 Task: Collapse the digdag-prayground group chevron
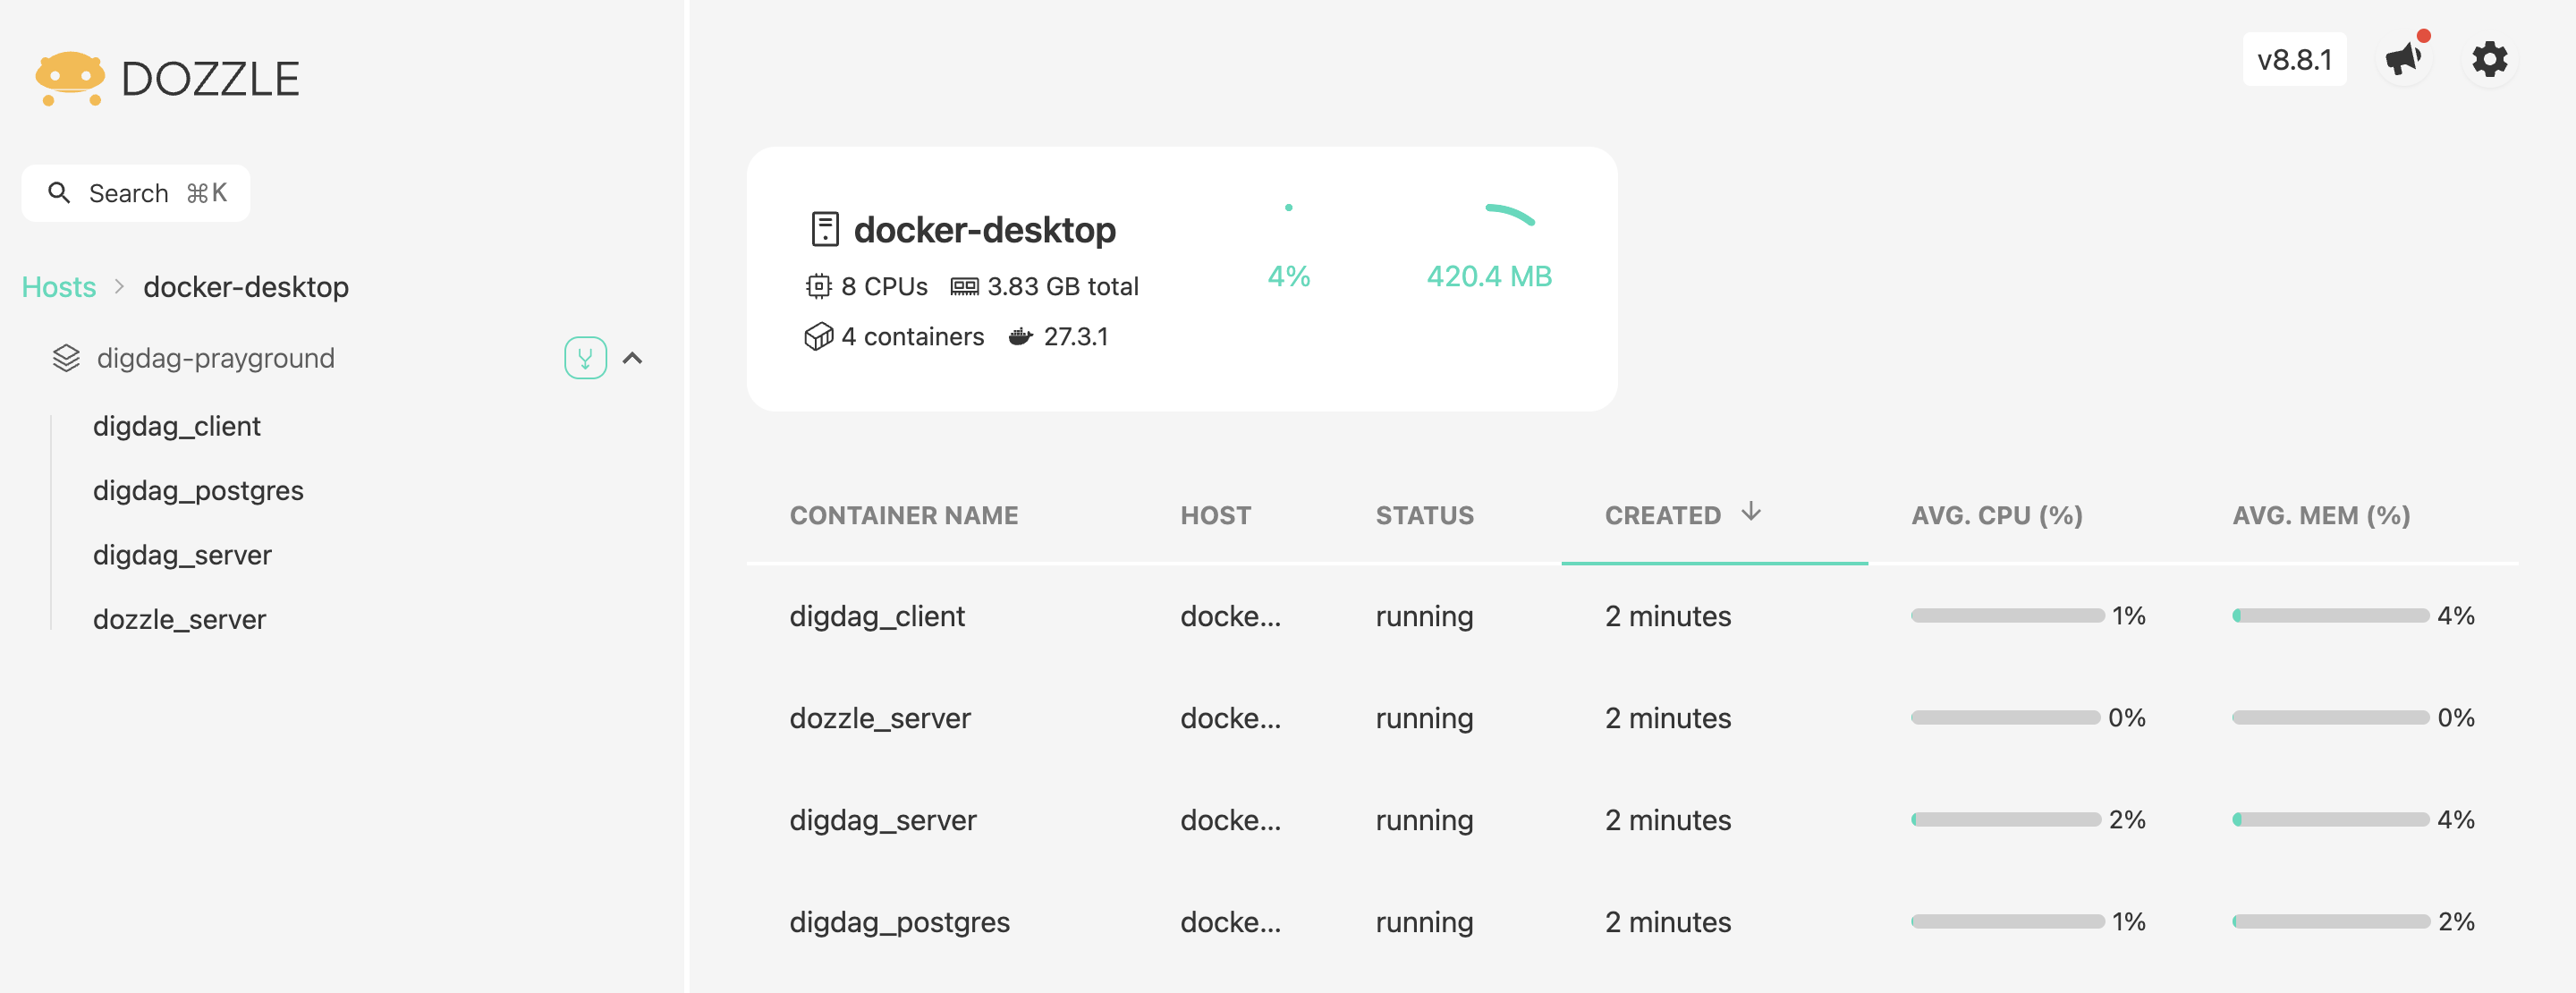[x=633, y=358]
